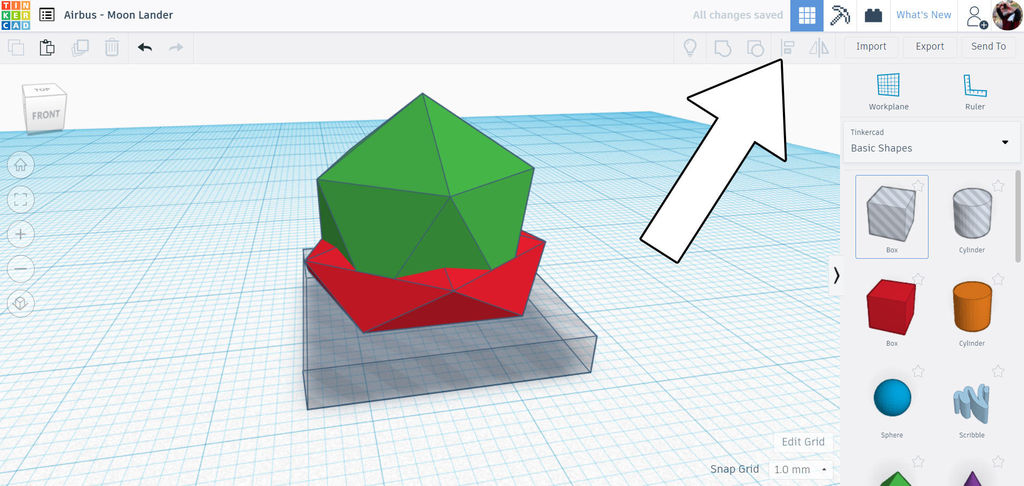Image resolution: width=1024 pixels, height=486 pixels.
Task: Click the Show All lightbulb icon
Action: click(x=690, y=47)
